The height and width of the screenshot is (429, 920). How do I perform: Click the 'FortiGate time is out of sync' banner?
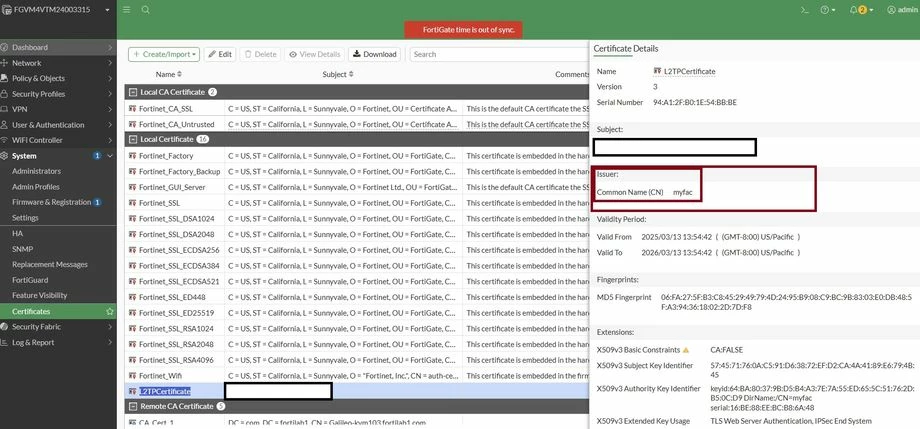pos(464,30)
